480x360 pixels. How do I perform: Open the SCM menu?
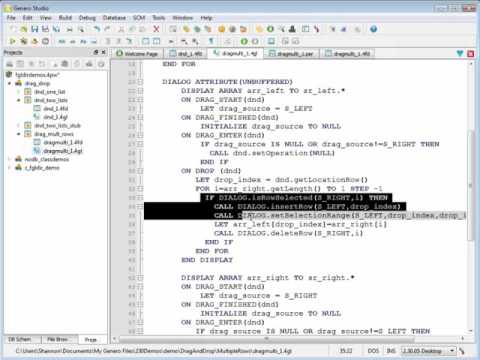point(139,18)
